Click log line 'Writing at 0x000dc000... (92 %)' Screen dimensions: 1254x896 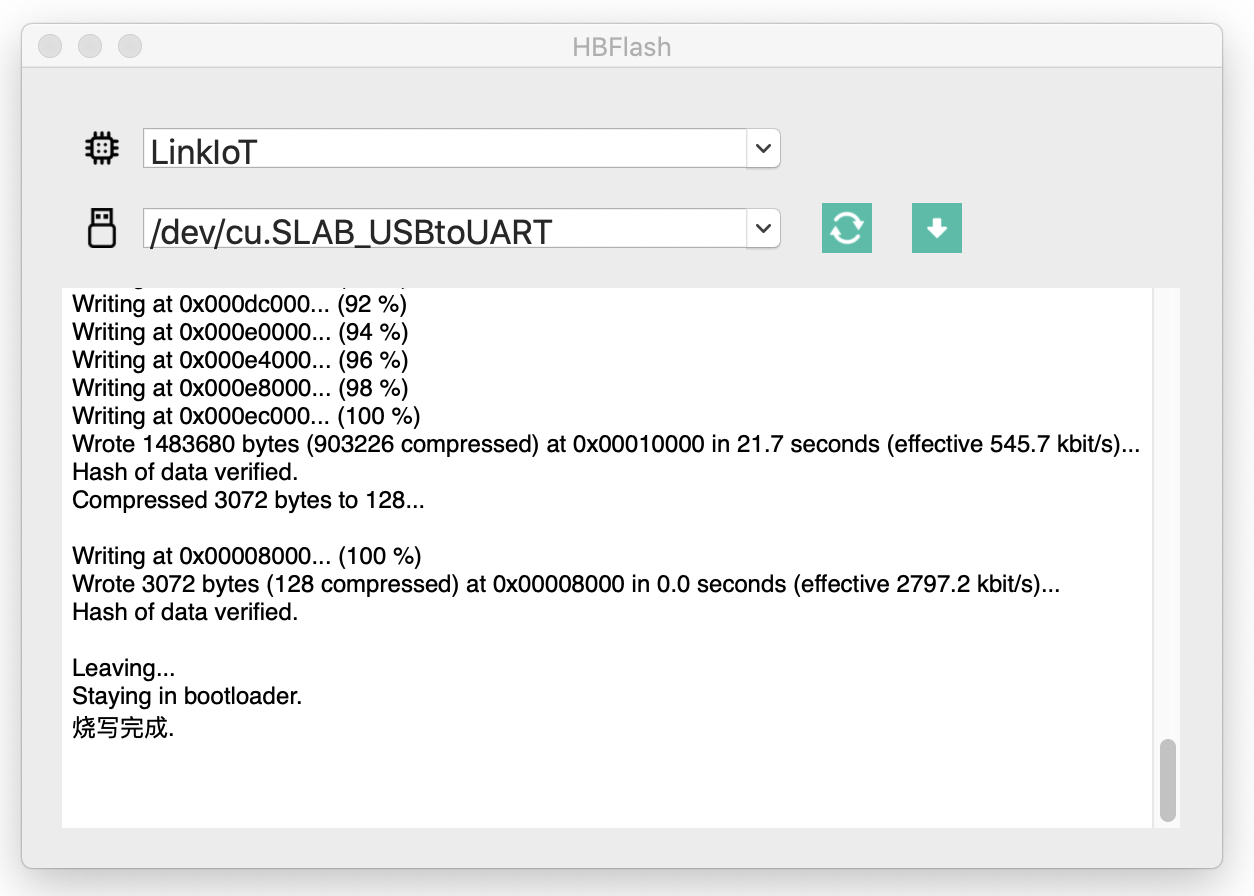[x=240, y=304]
